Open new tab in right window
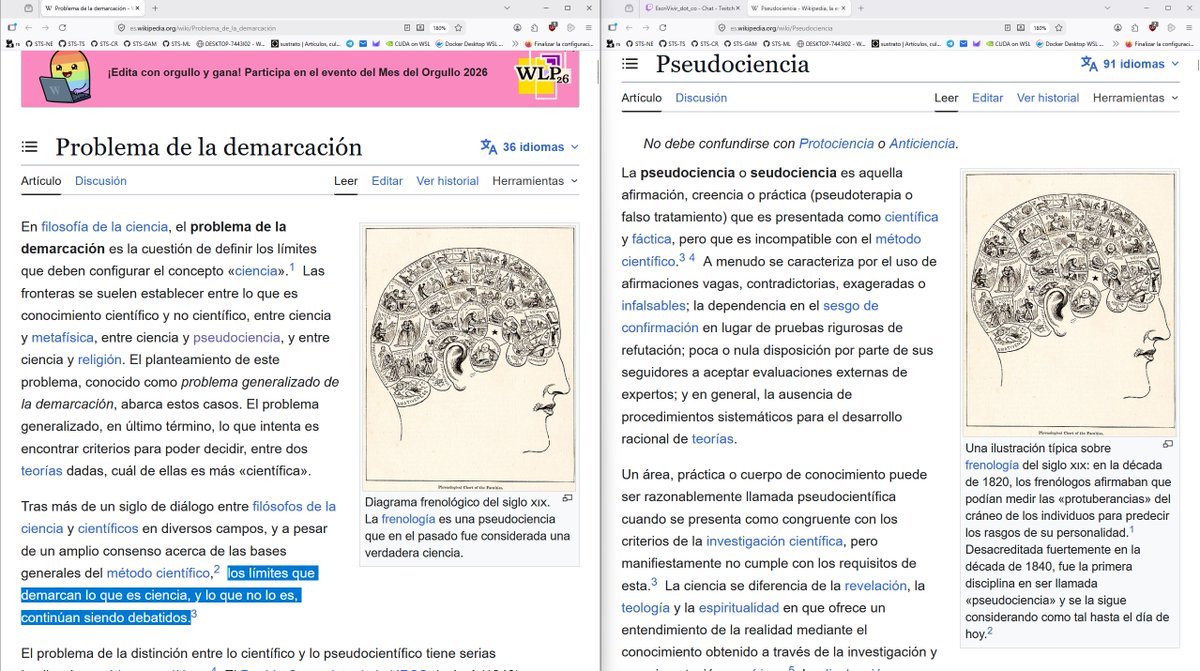Screen dimensions: 1200x671 pyautogui.click(x=861, y=8)
